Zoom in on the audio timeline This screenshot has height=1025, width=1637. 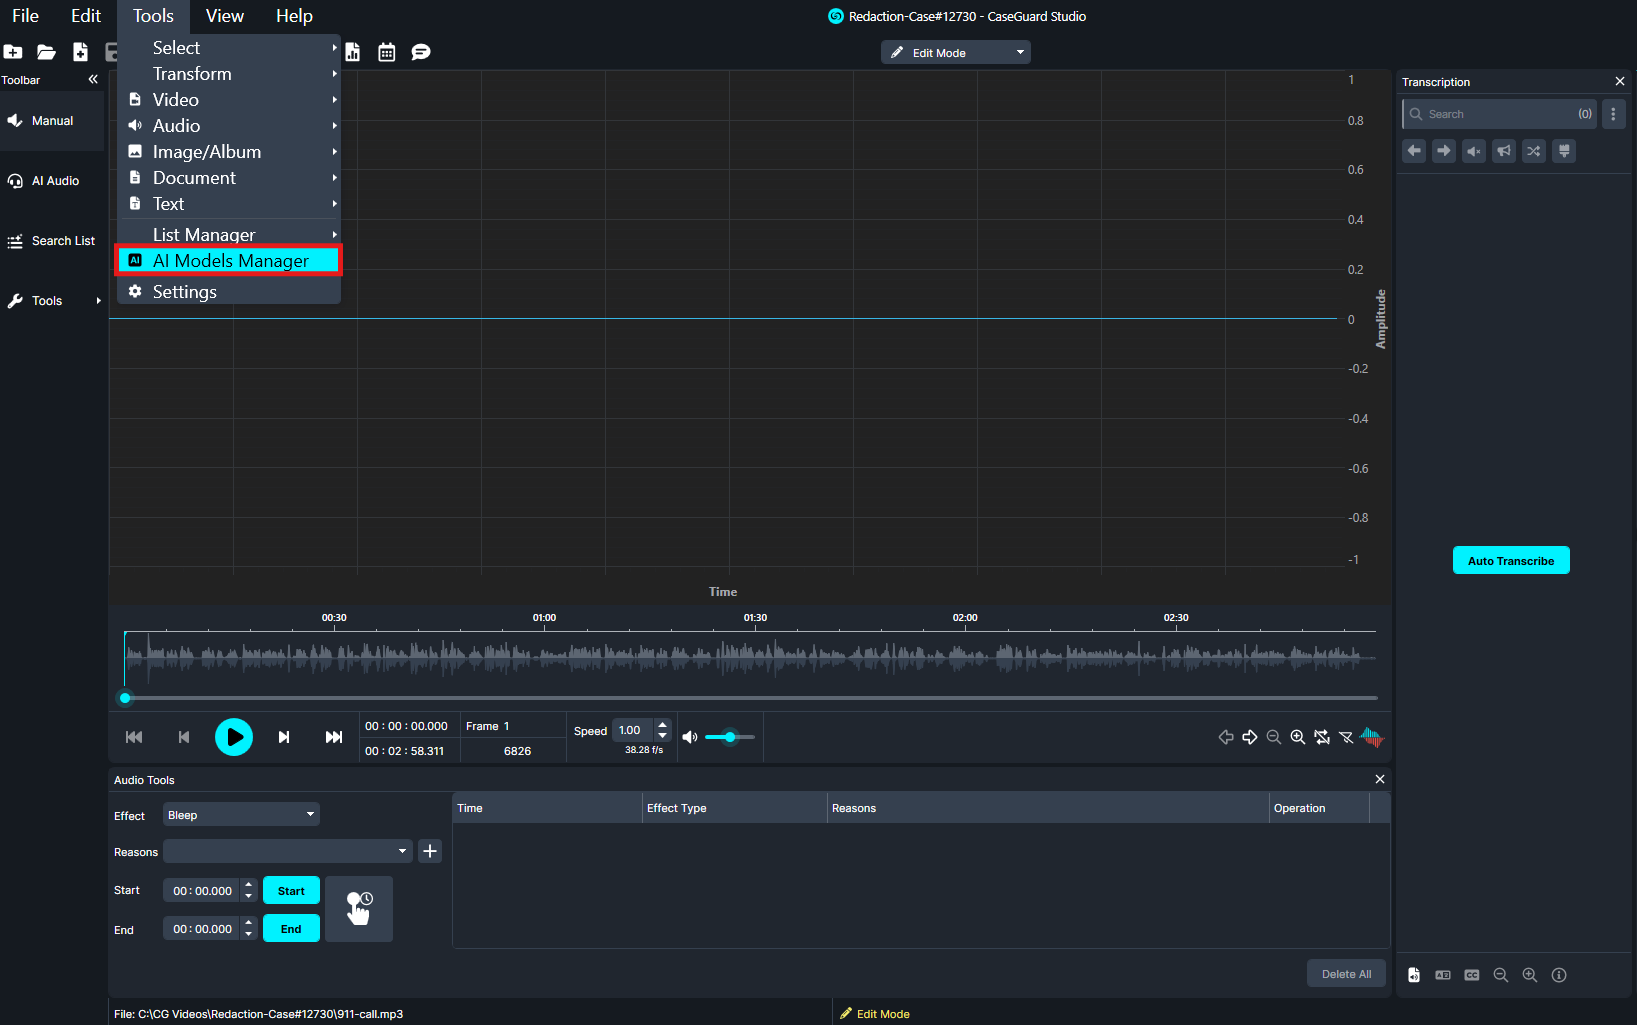coord(1298,737)
